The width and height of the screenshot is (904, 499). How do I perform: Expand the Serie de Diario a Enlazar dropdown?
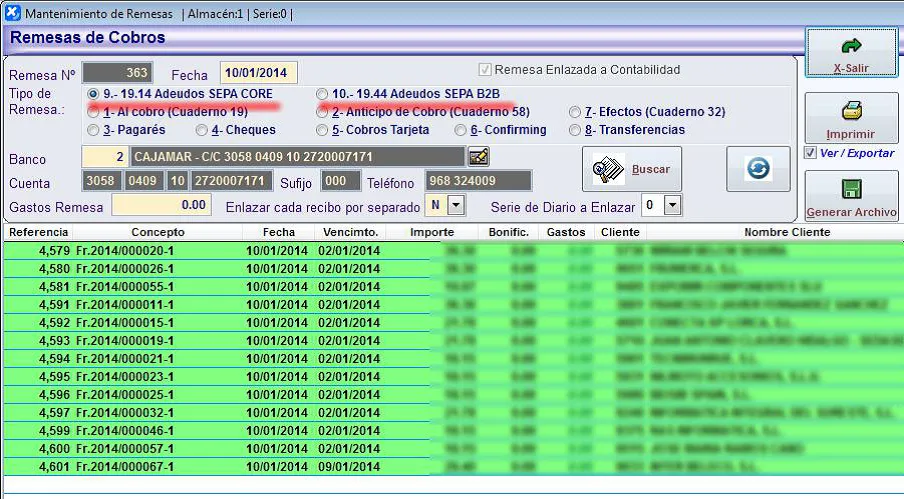tap(672, 205)
